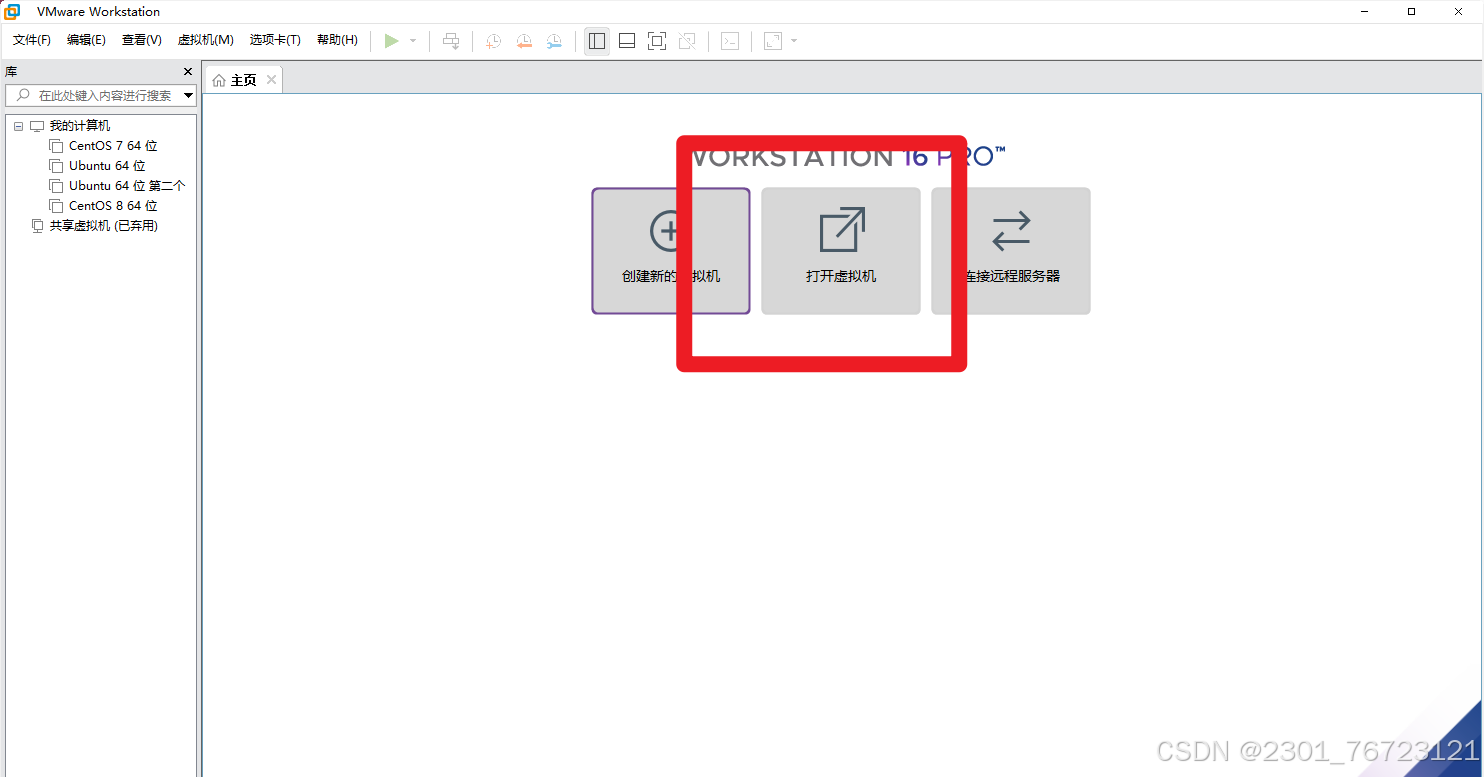Screen dimensions: 1484x777
Task: Open the 查看(V) menu
Action: pos(142,40)
